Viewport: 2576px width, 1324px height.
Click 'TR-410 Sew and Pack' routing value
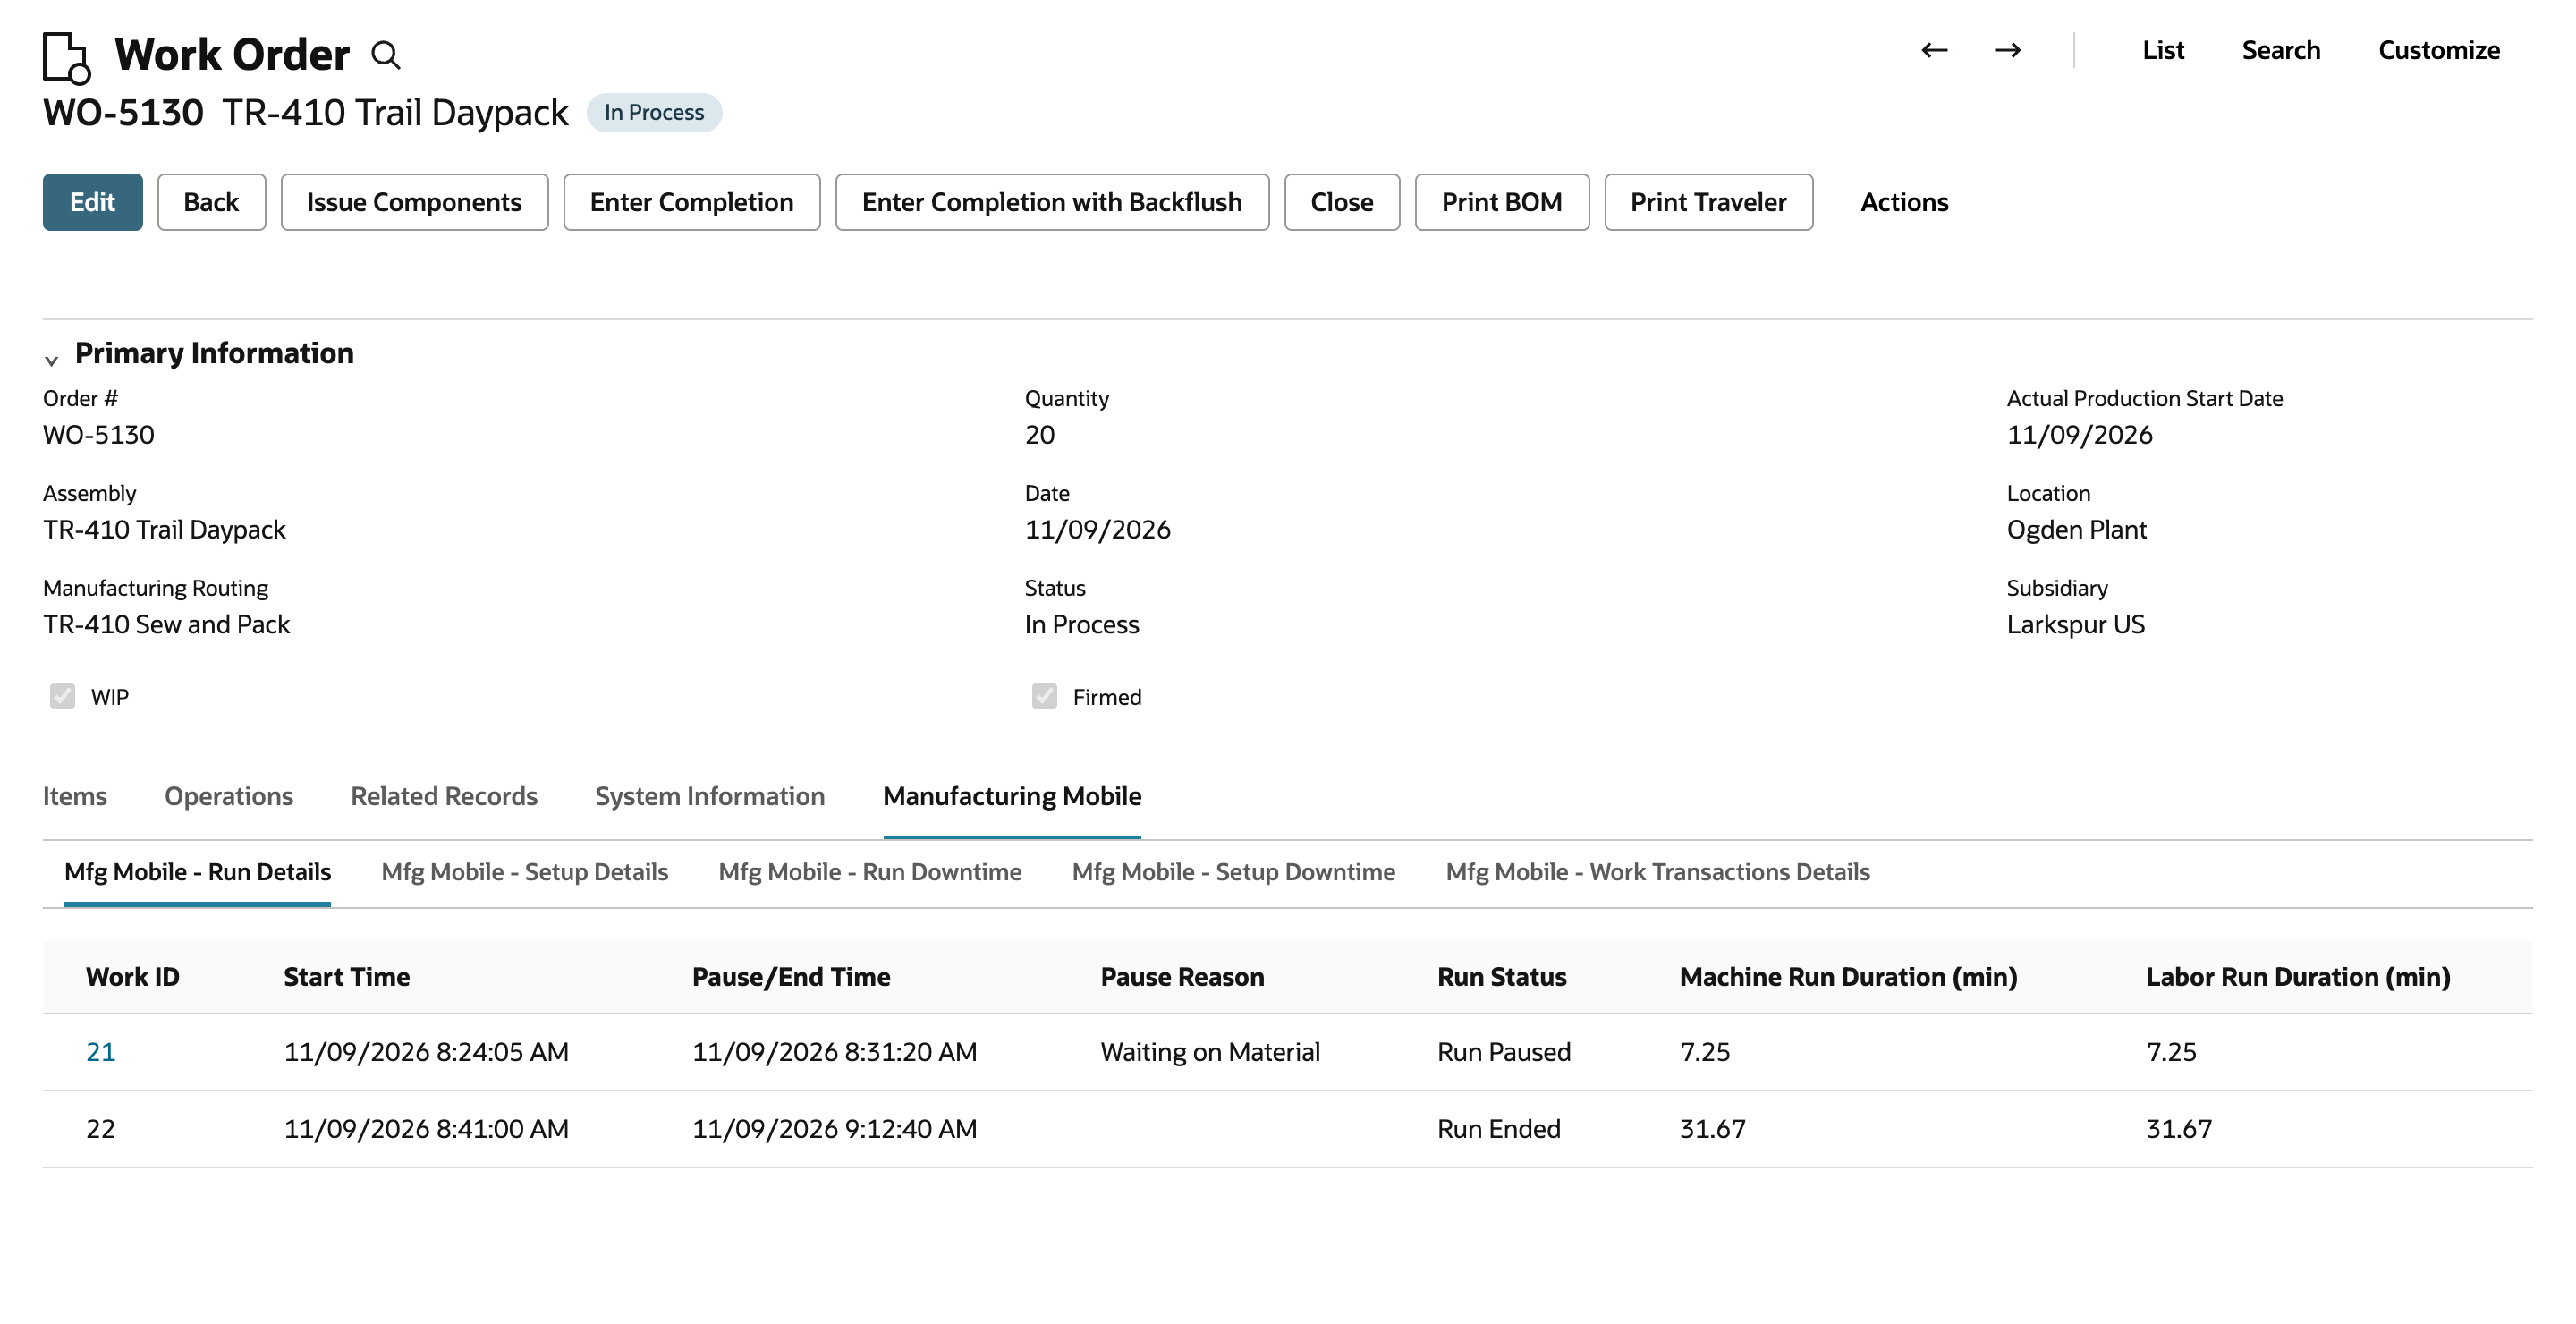[x=166, y=625]
